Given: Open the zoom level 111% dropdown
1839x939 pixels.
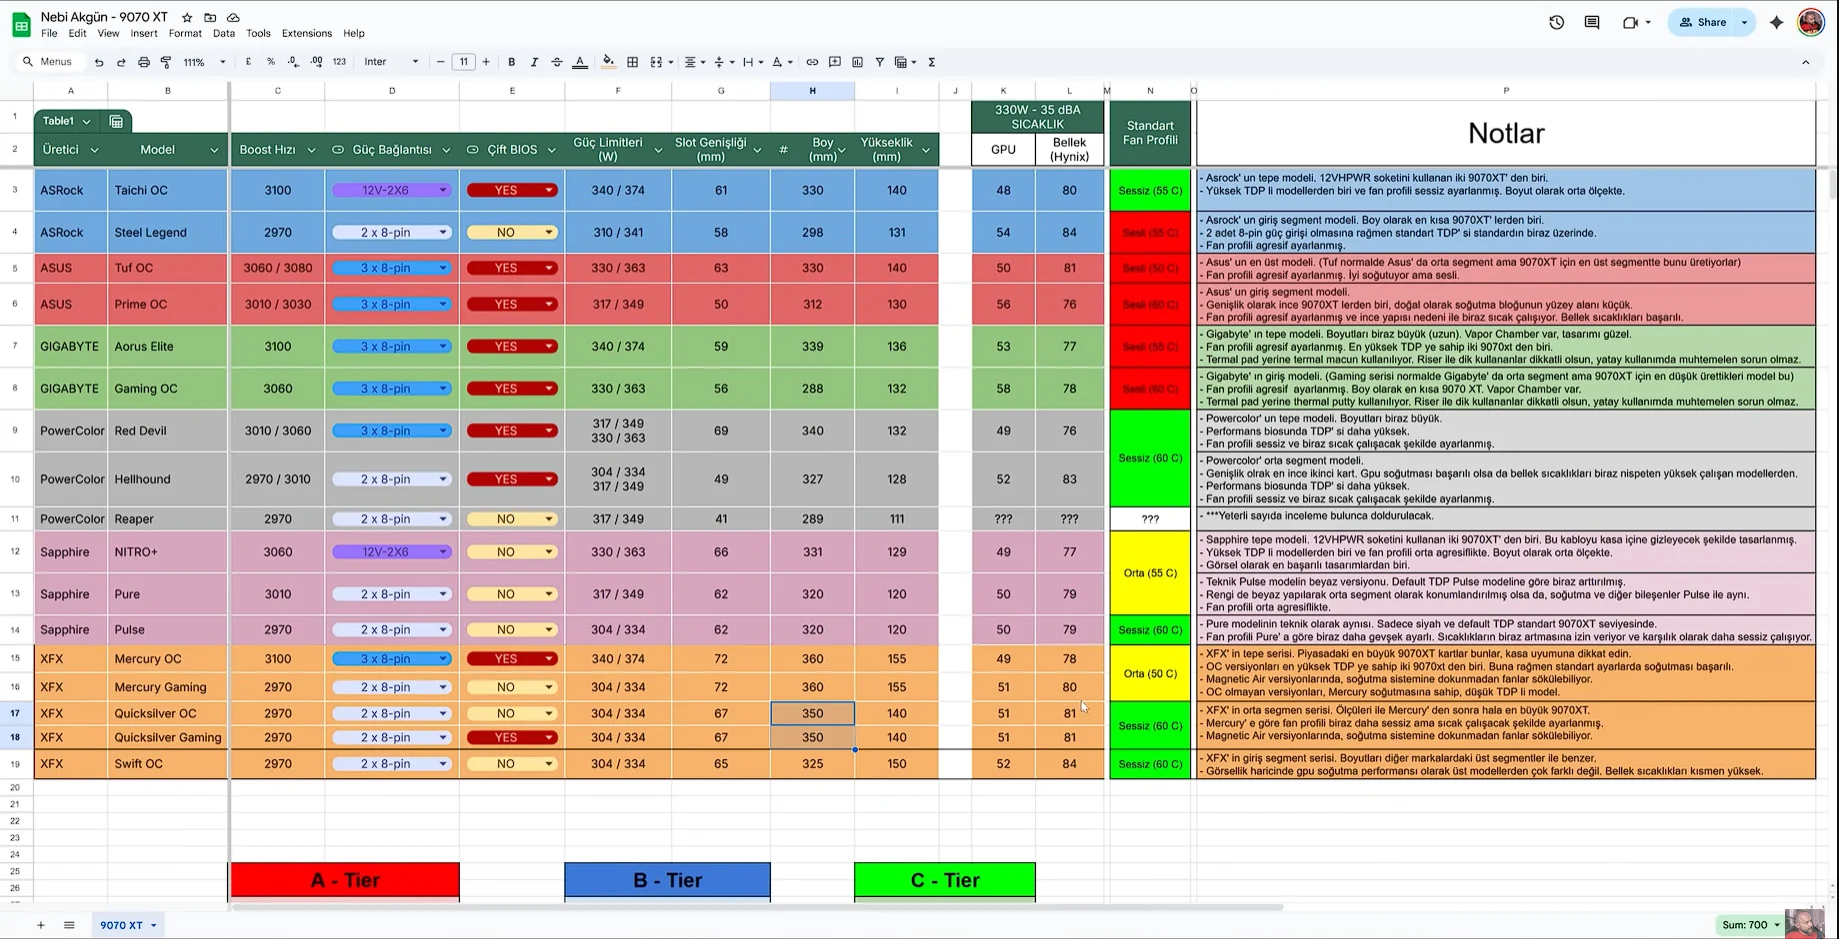Looking at the screenshot, I should click(x=204, y=62).
